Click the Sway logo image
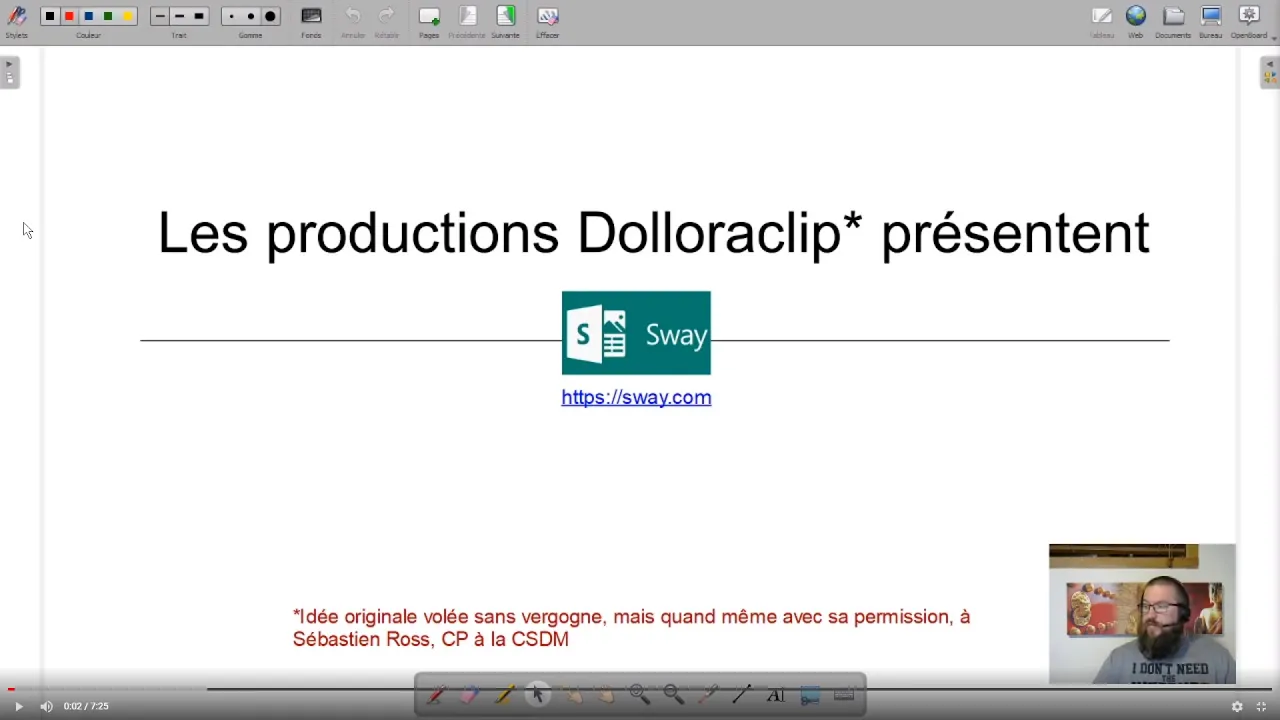The width and height of the screenshot is (1280, 720). coord(636,333)
